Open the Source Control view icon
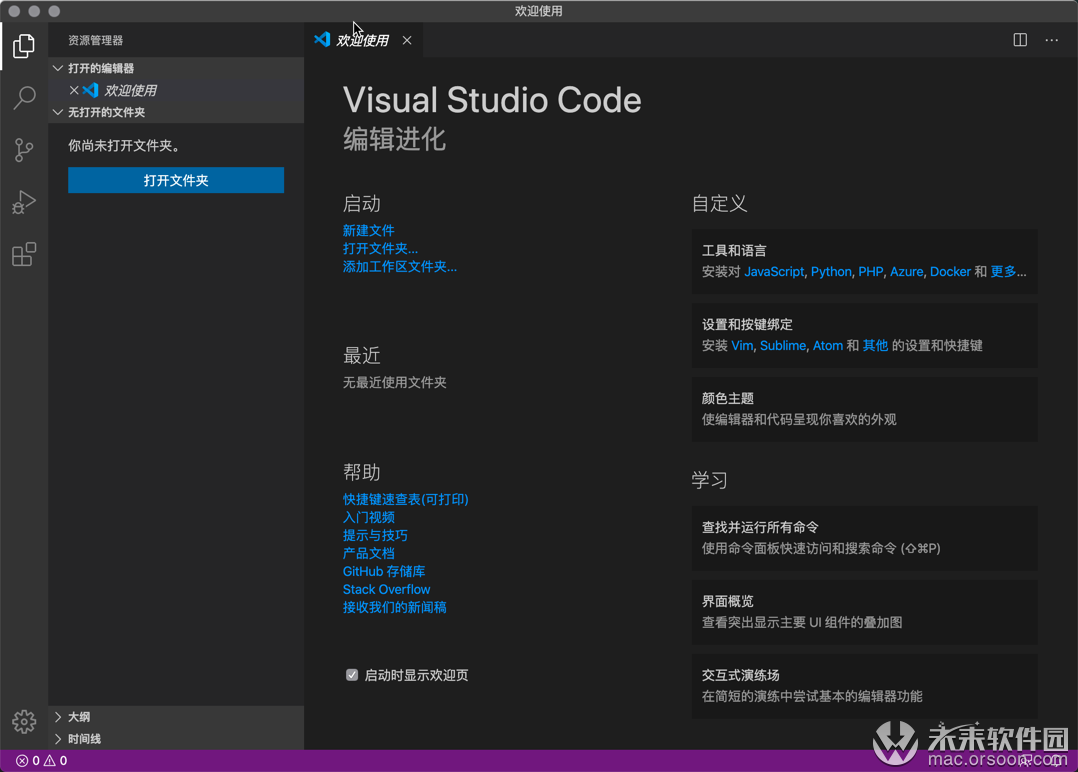 point(24,150)
